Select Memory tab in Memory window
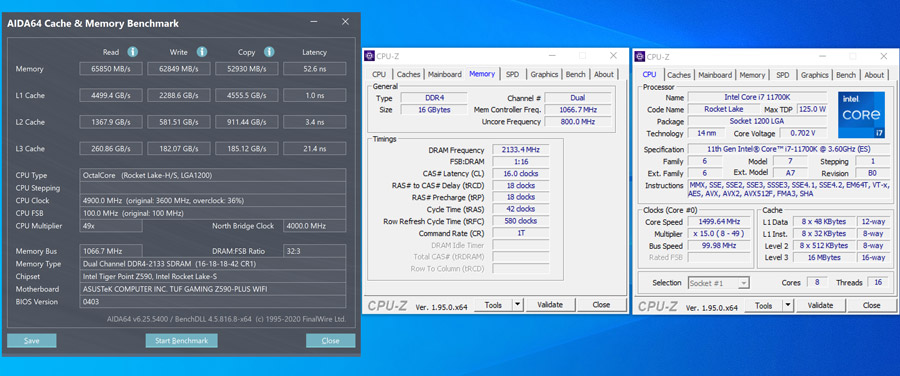The height and width of the screenshot is (376, 900). [482, 73]
